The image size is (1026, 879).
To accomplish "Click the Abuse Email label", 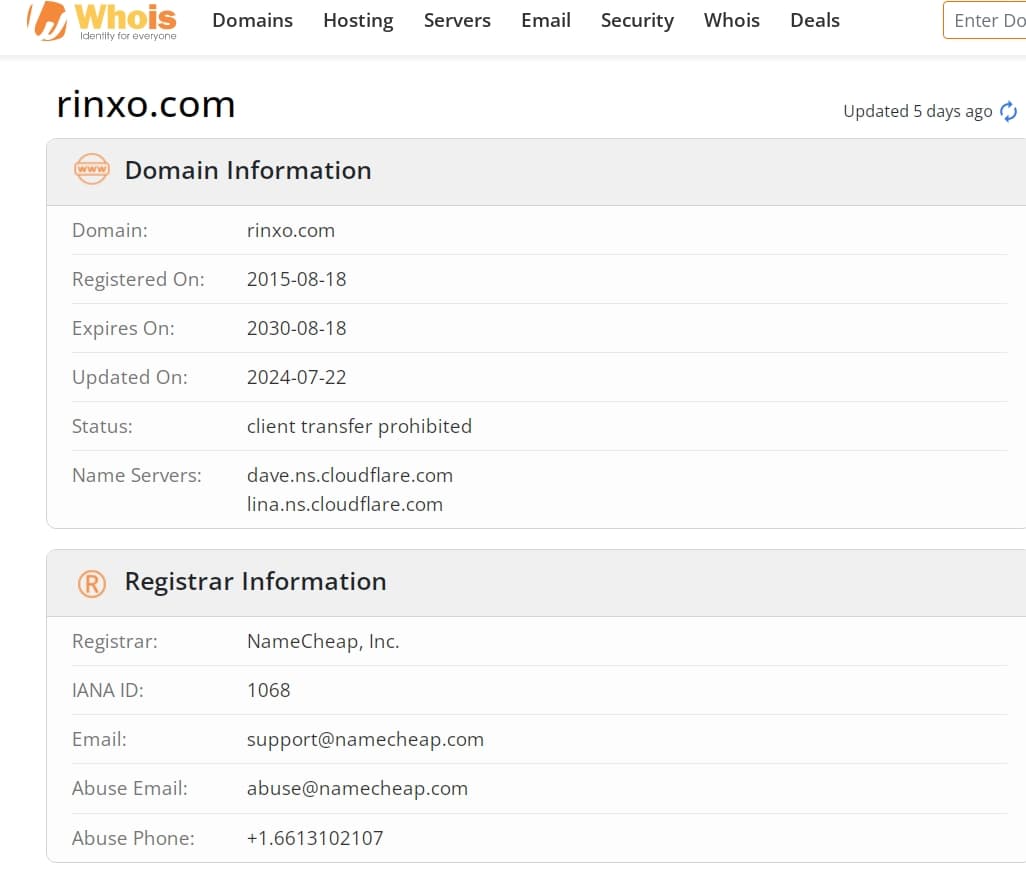I will click(130, 789).
